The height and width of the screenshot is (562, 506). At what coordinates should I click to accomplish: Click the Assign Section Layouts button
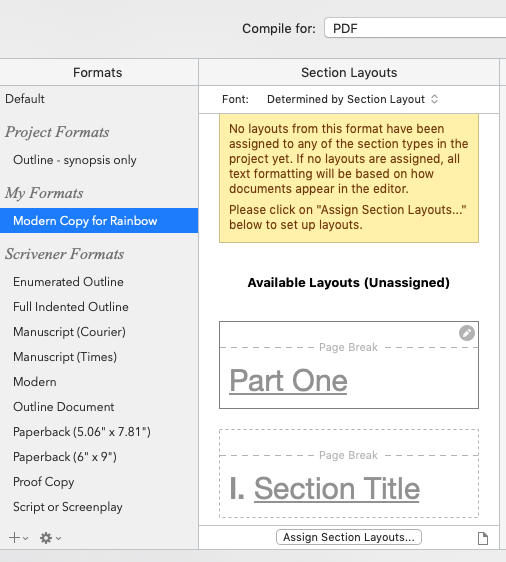pos(349,537)
